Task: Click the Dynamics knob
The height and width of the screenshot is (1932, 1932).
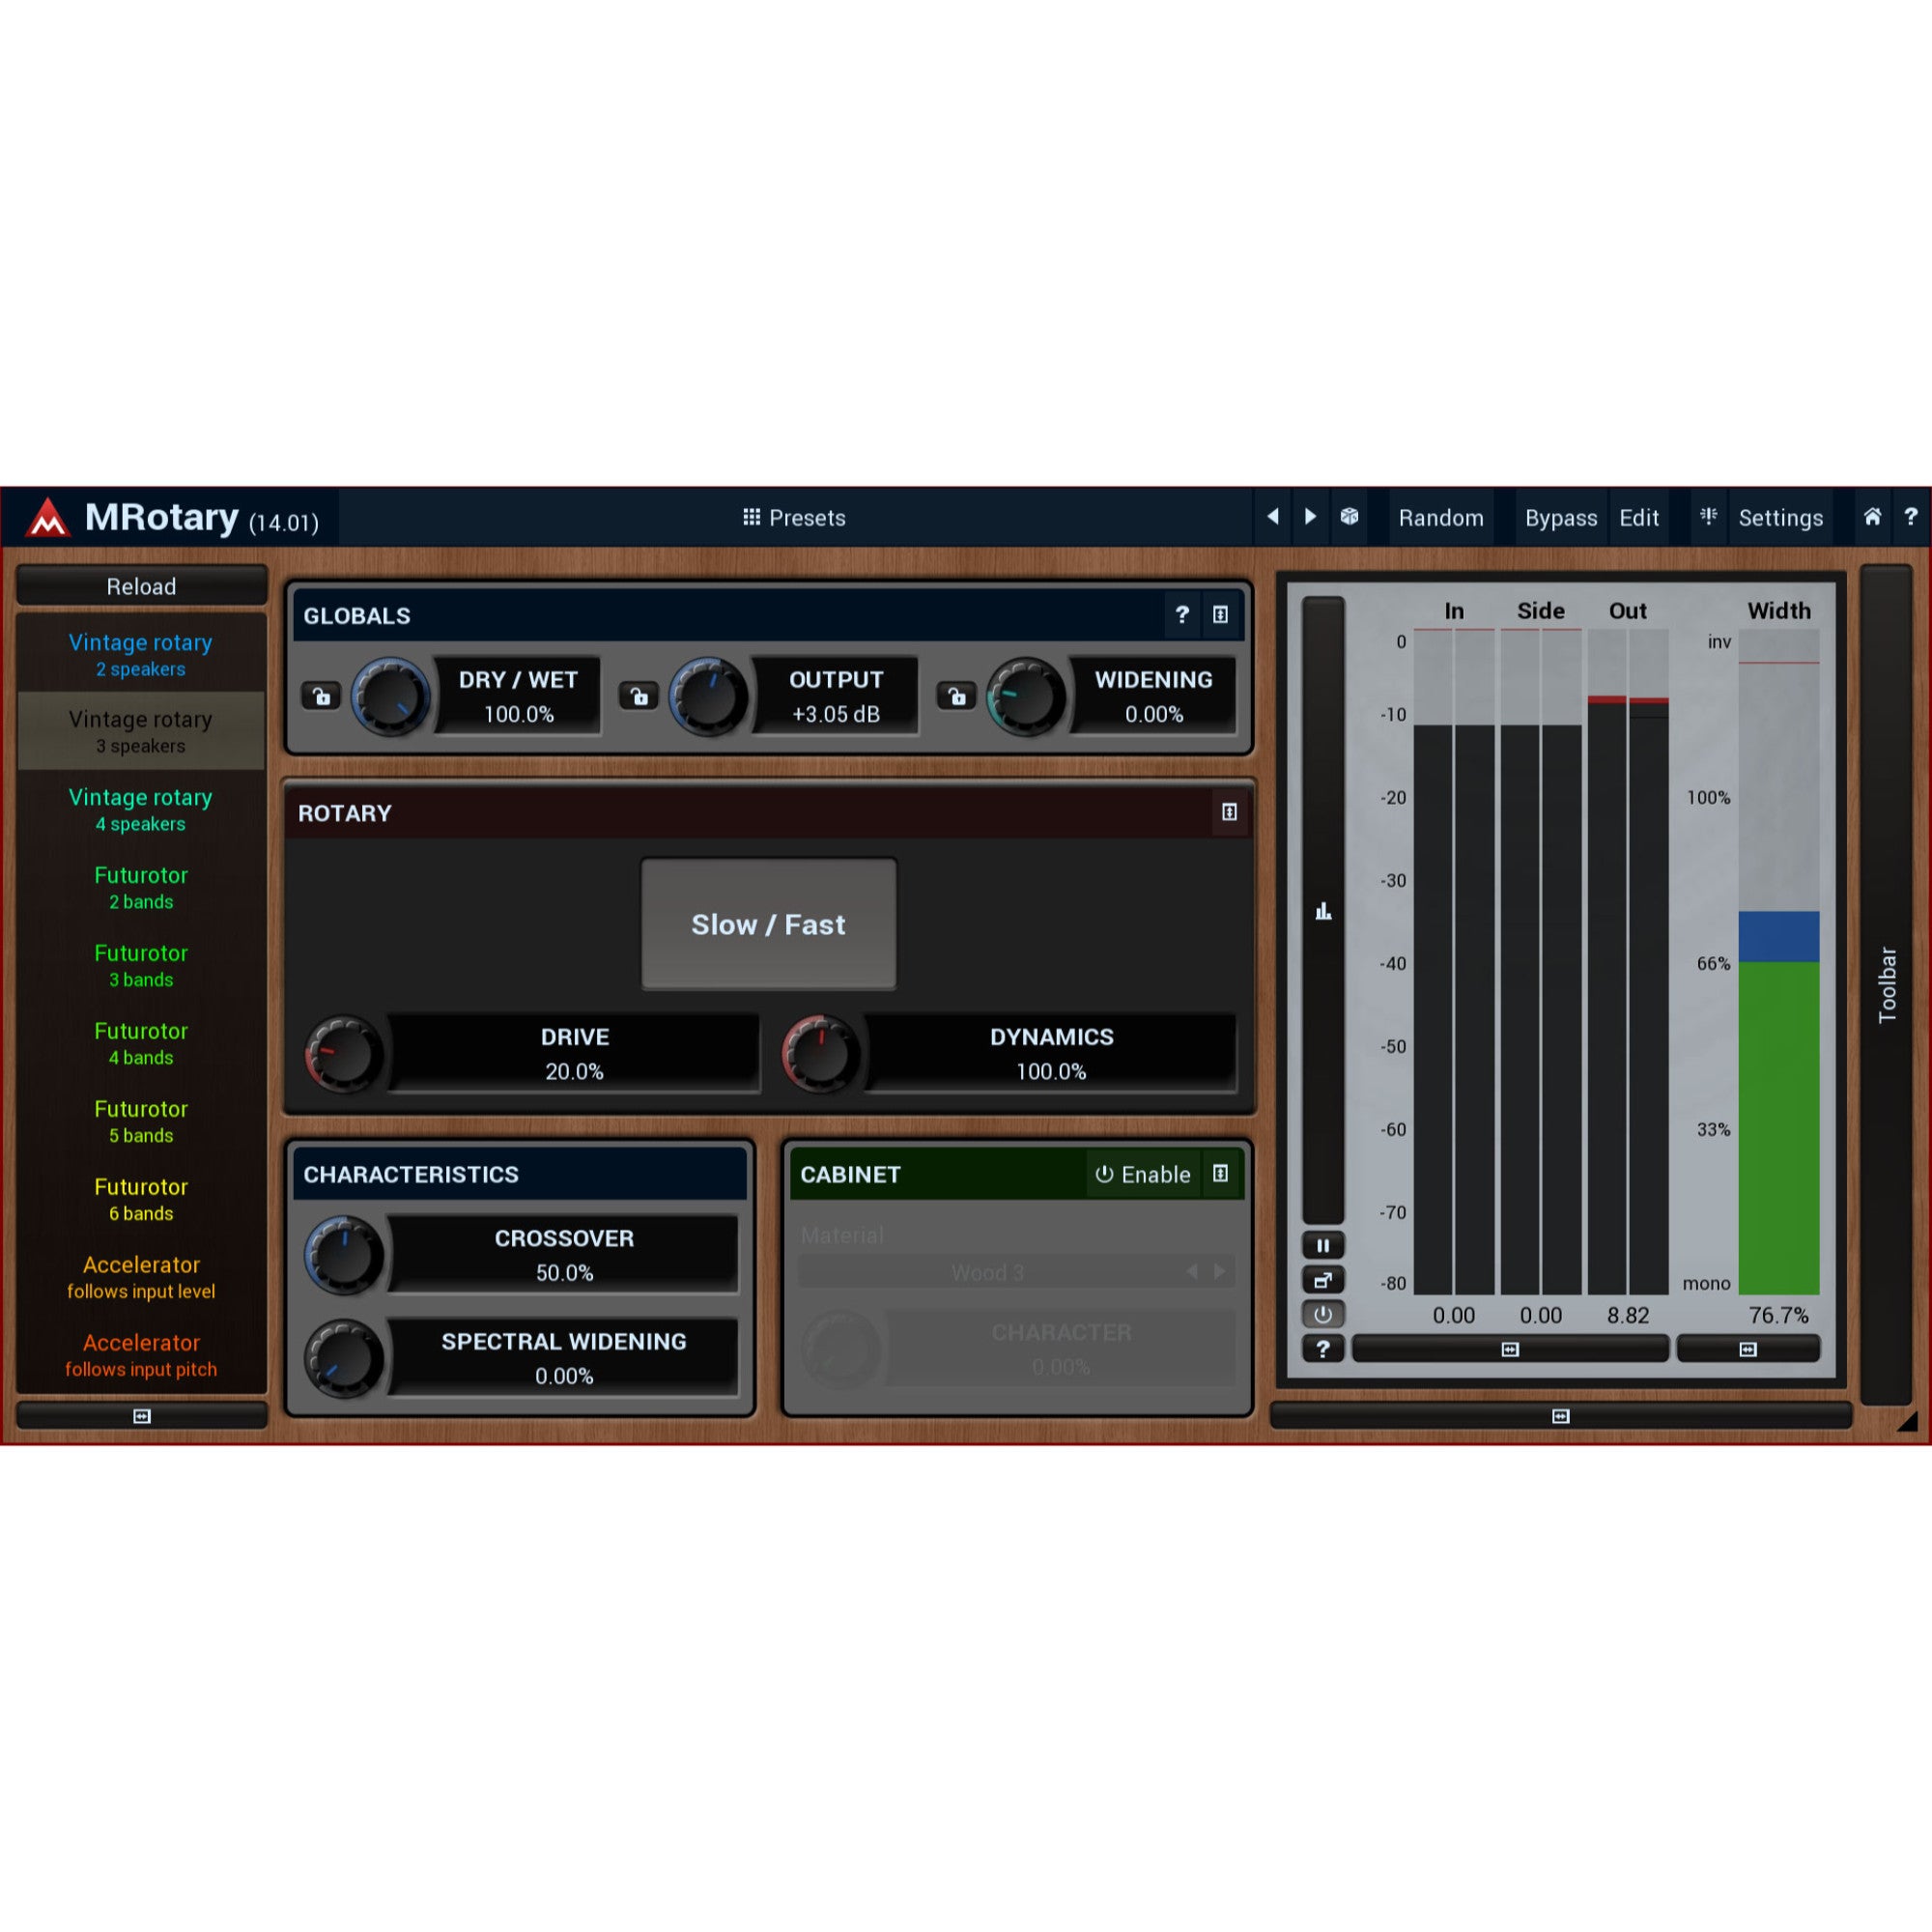Action: (x=820, y=1053)
